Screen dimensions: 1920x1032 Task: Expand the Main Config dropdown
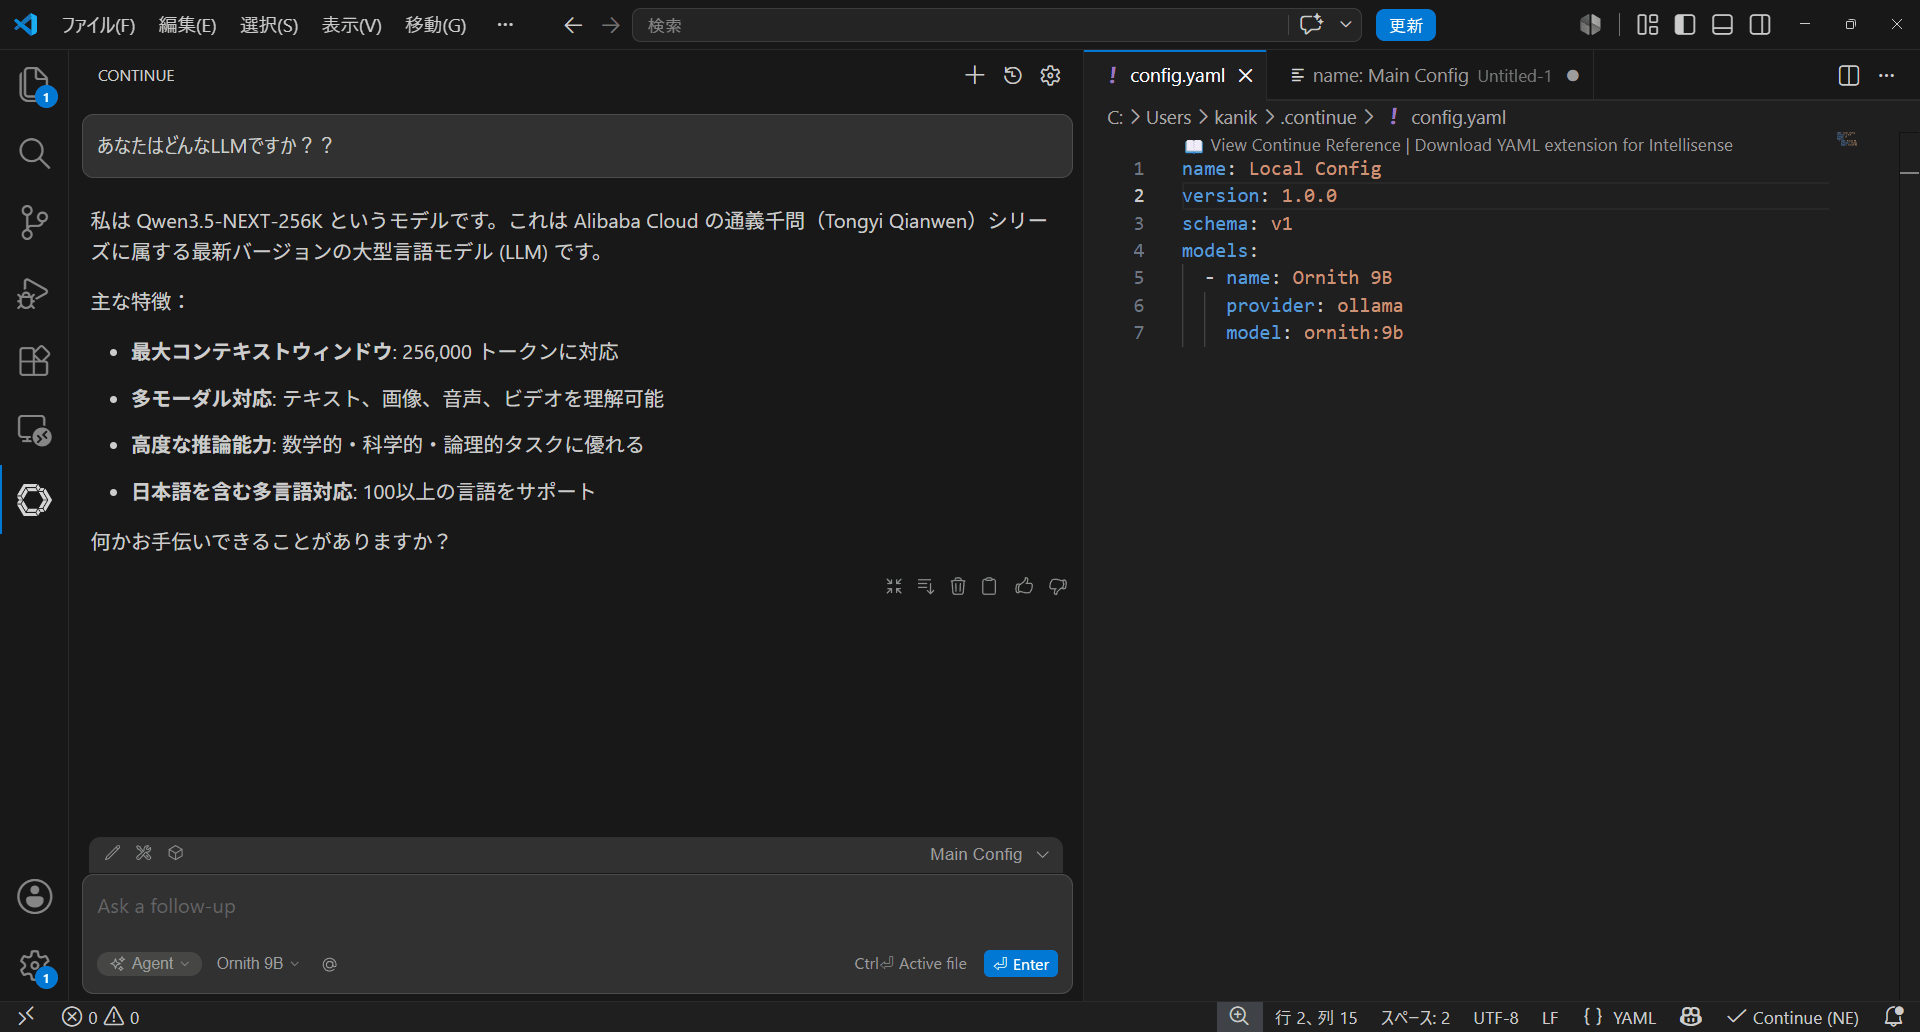point(988,854)
